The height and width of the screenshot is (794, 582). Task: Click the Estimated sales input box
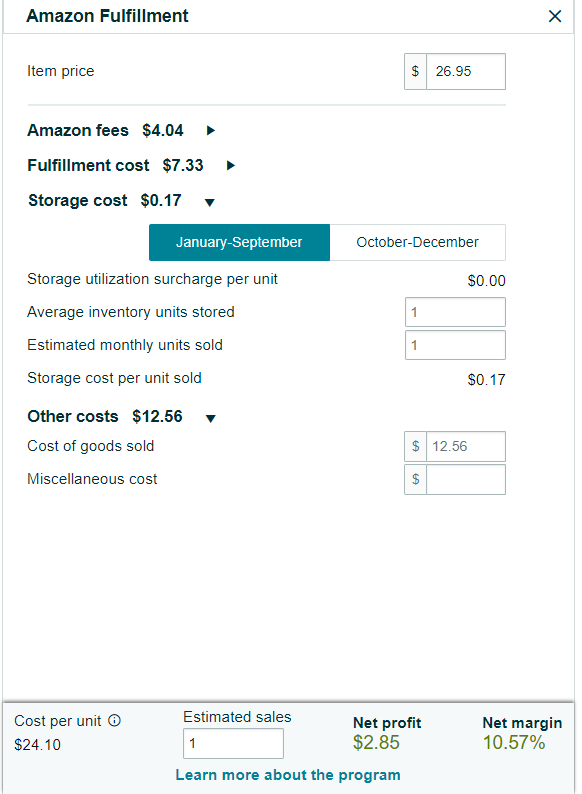(x=233, y=743)
